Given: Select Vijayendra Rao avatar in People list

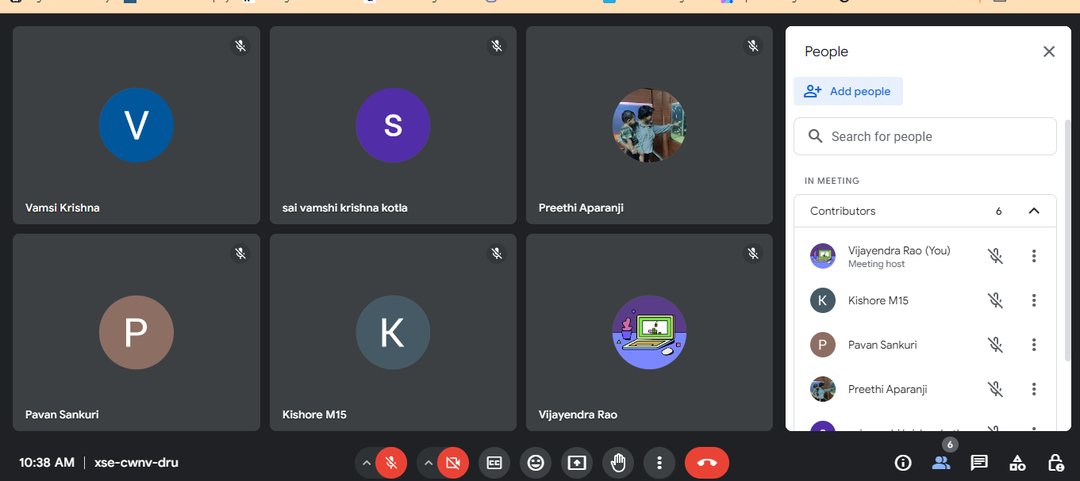Looking at the screenshot, I should pos(822,256).
